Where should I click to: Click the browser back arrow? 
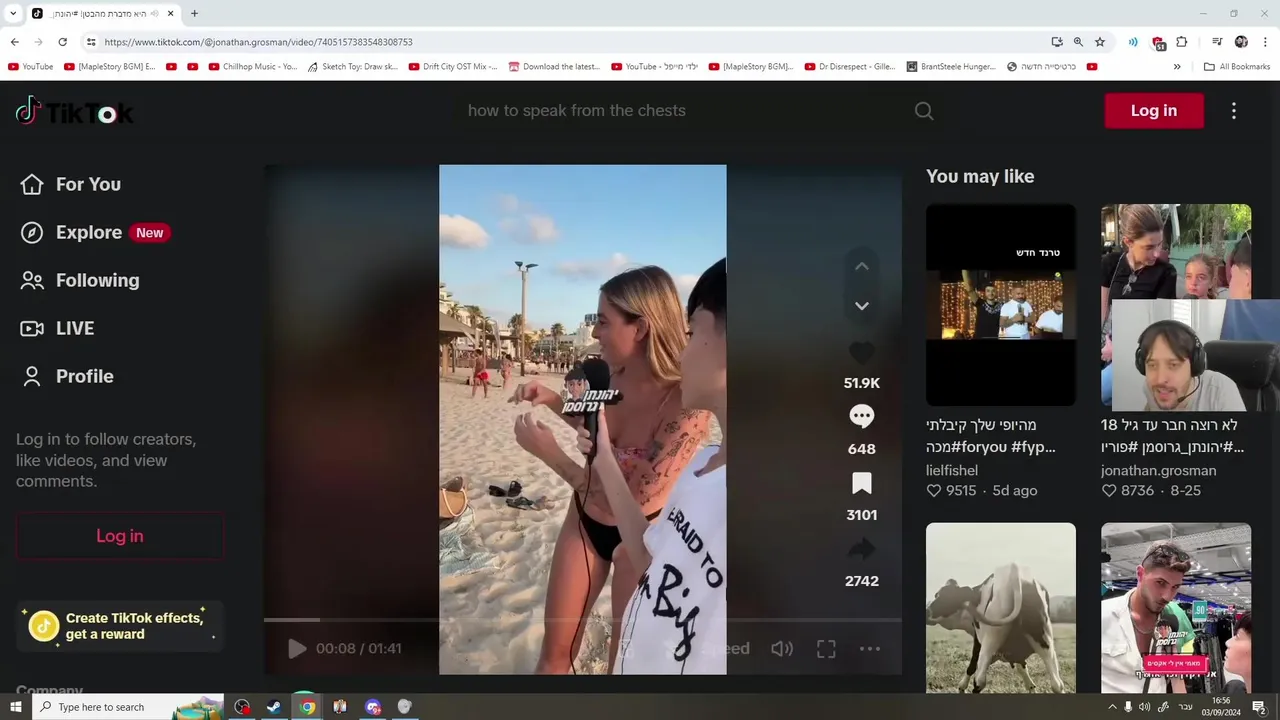click(14, 42)
